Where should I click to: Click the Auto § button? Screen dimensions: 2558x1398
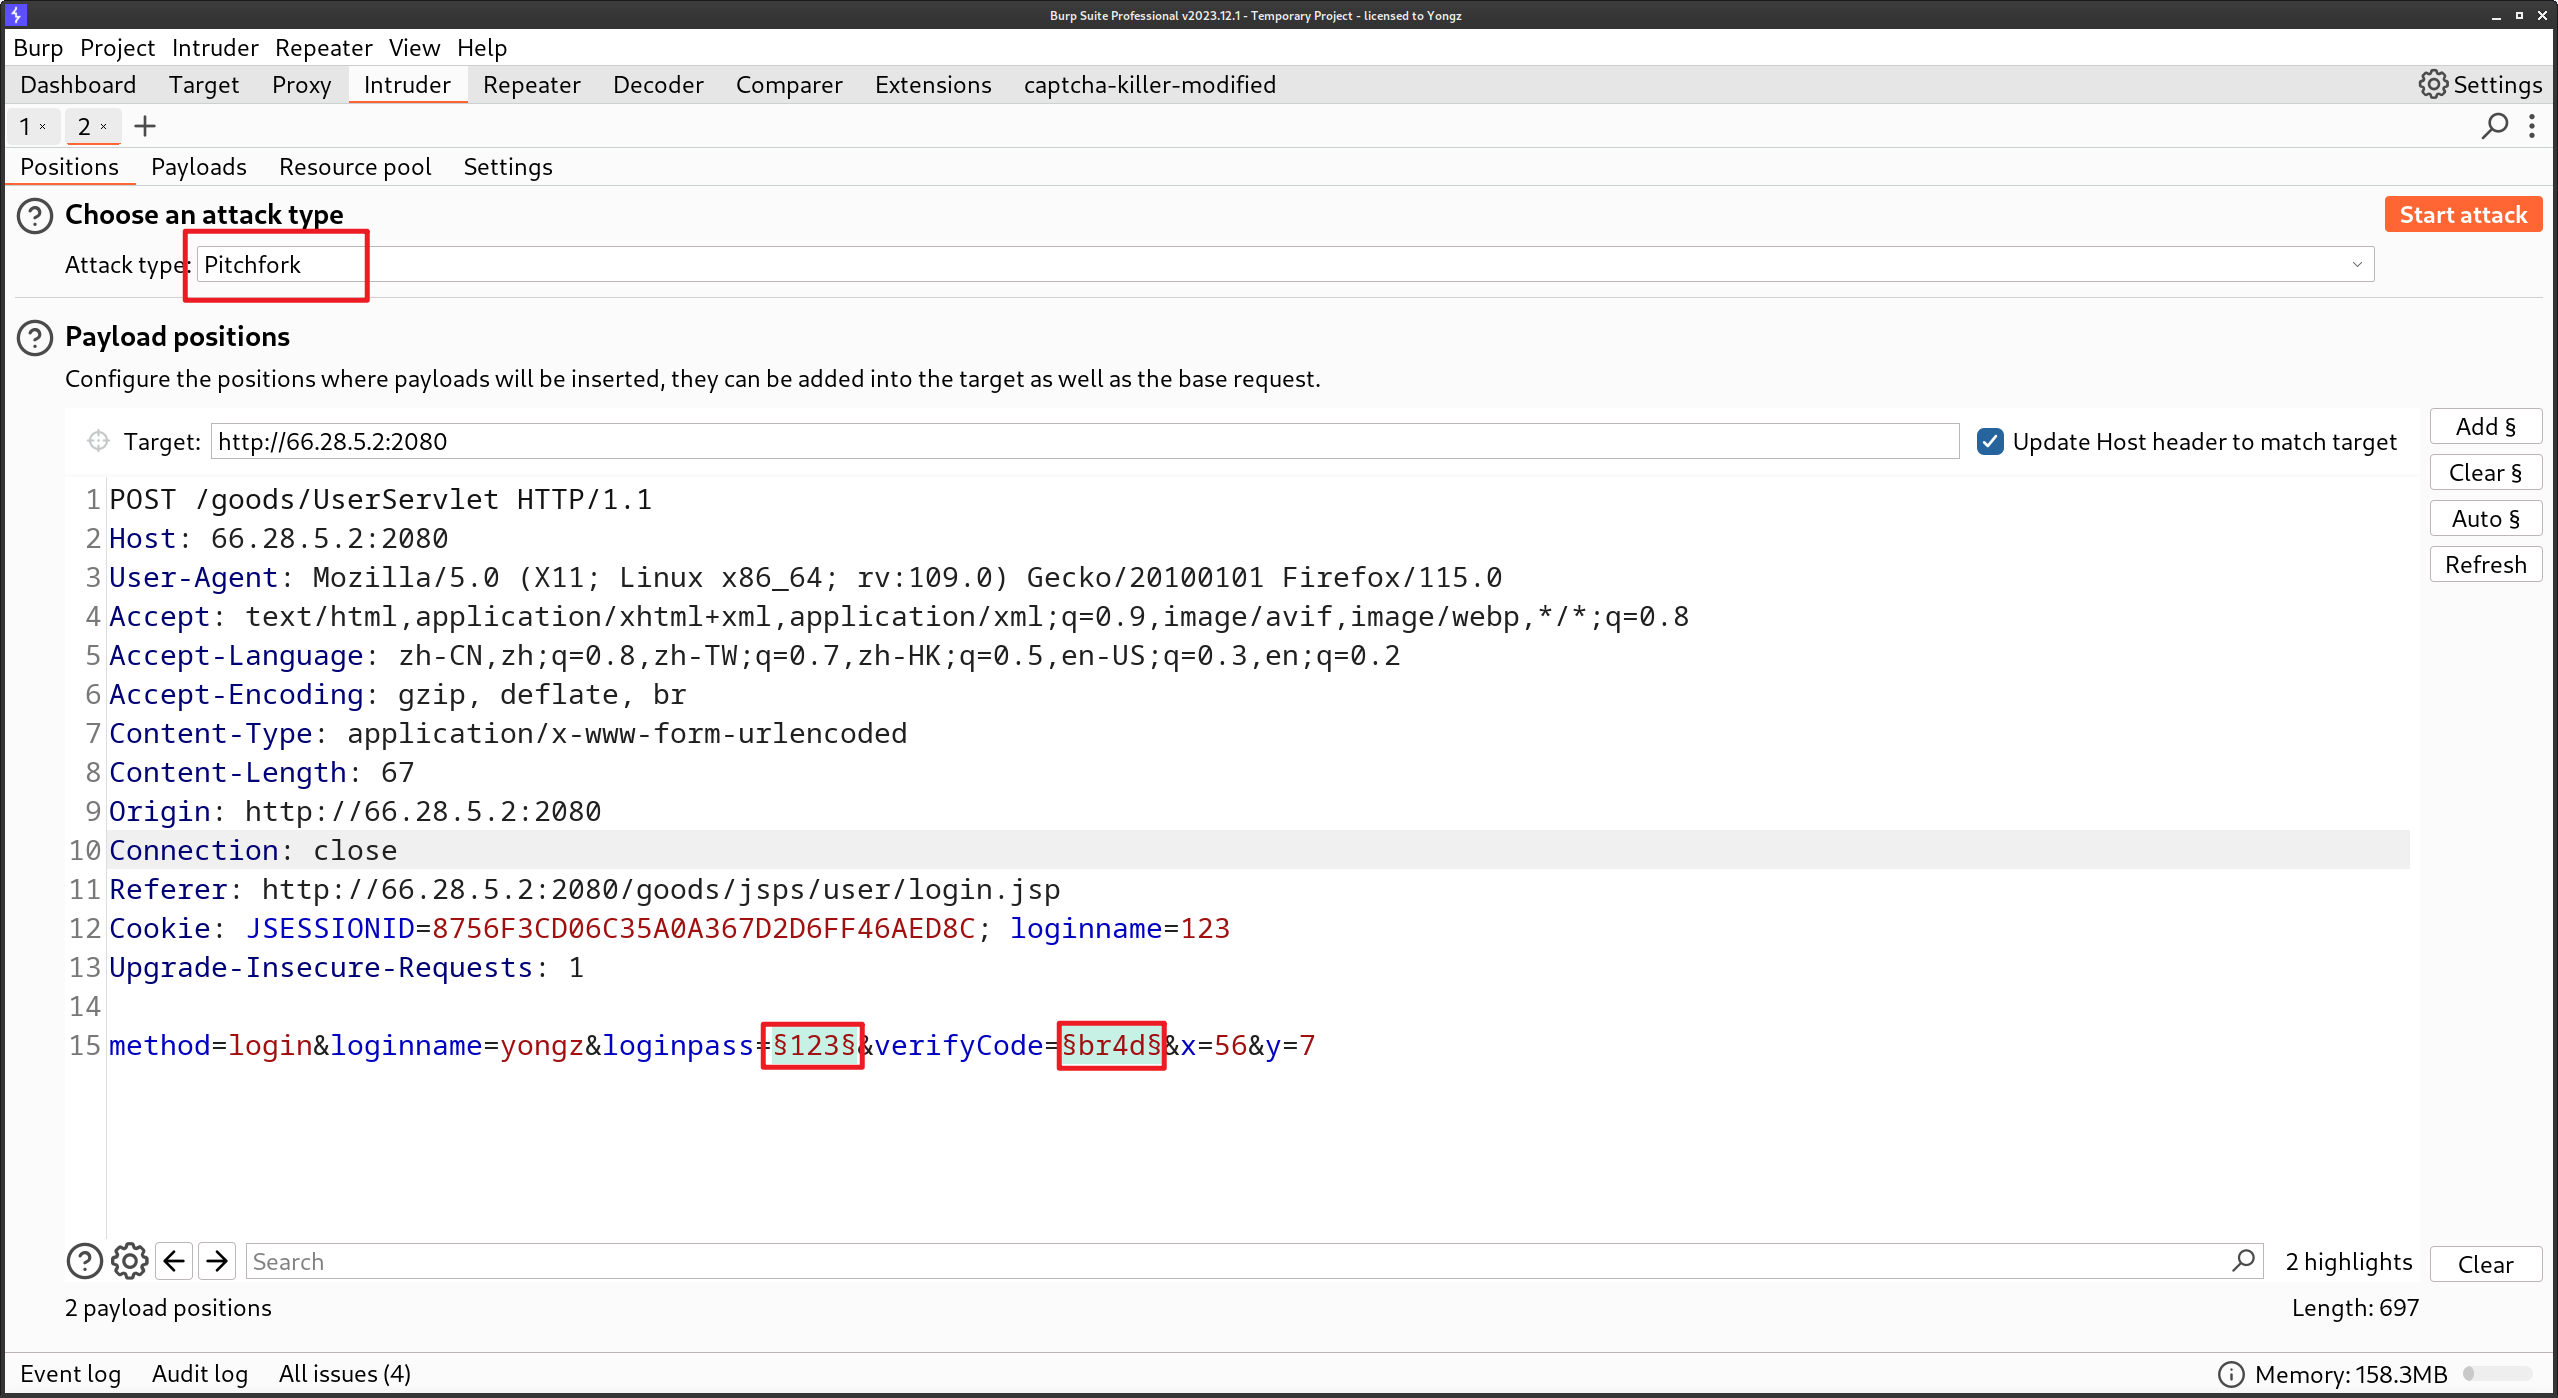pyautogui.click(x=2485, y=519)
